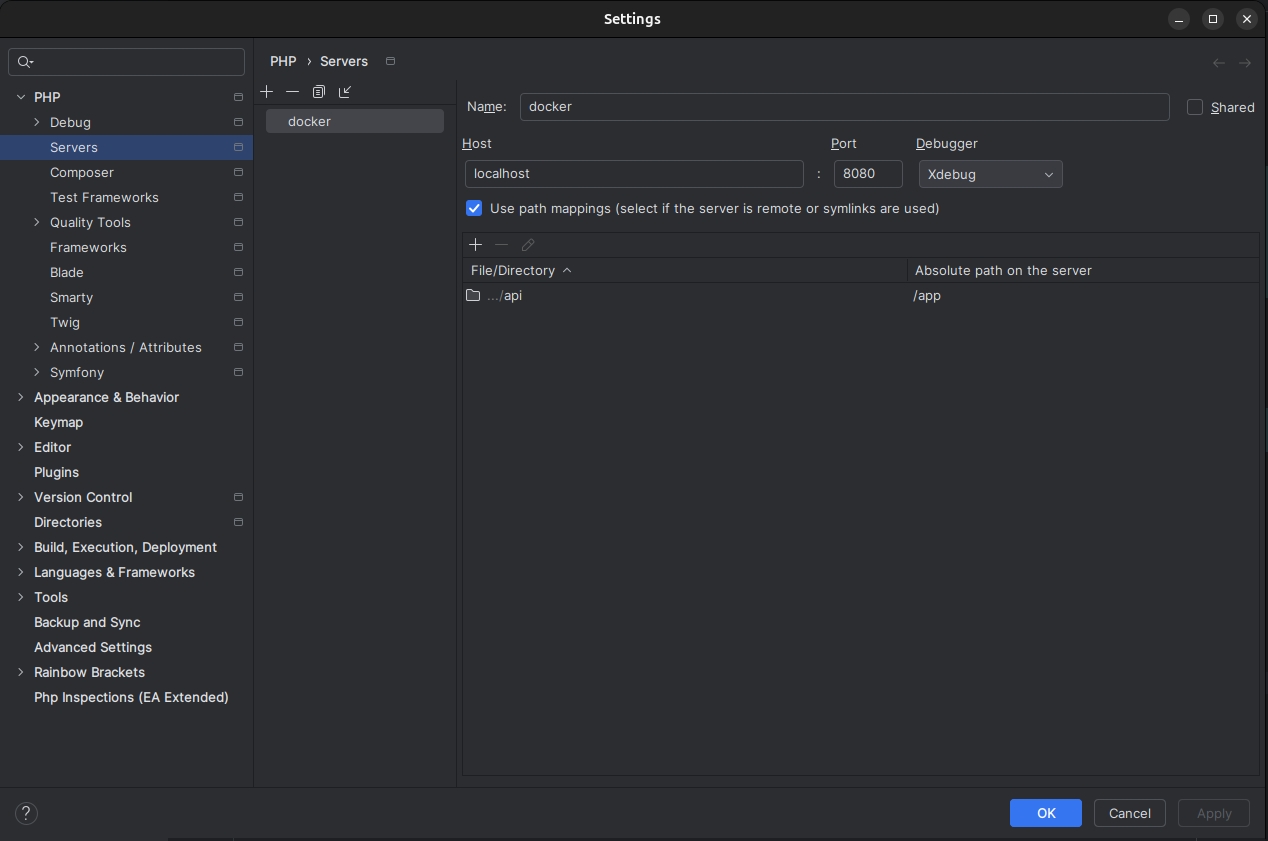Add a new path mapping row
Screen dimensions: 1268x841
[x=475, y=245]
